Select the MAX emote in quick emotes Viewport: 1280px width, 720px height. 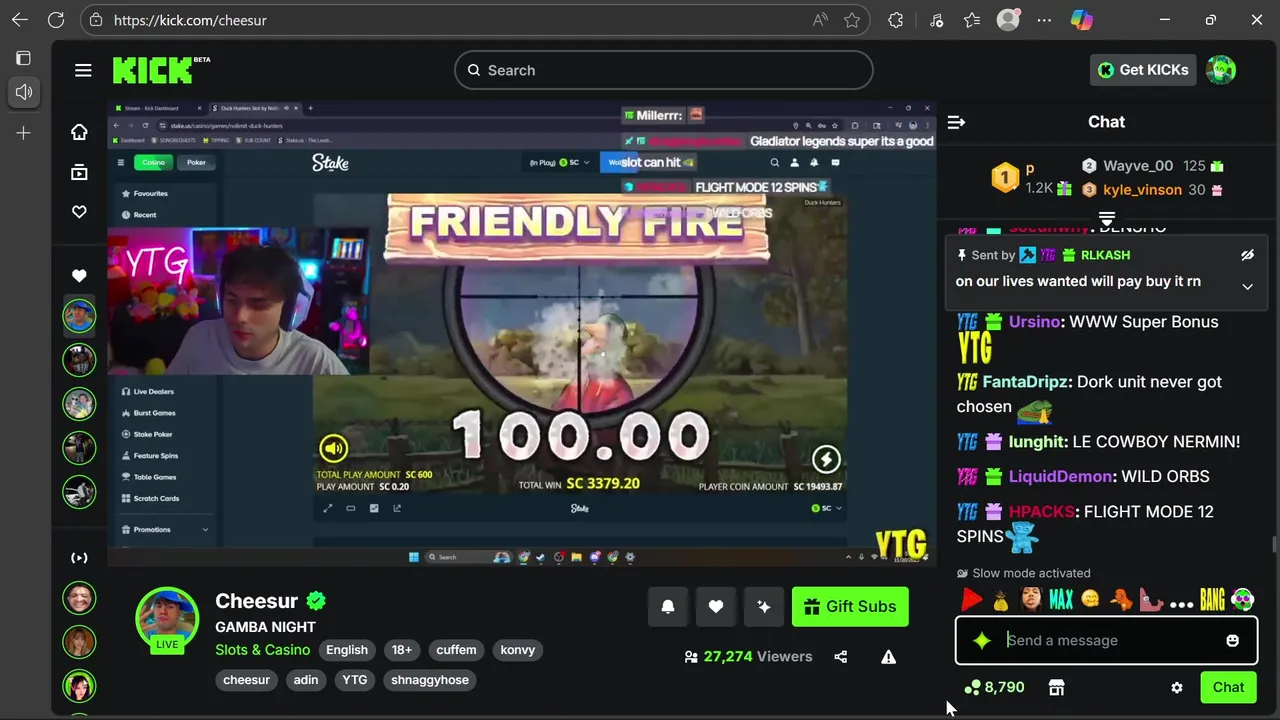click(1061, 600)
